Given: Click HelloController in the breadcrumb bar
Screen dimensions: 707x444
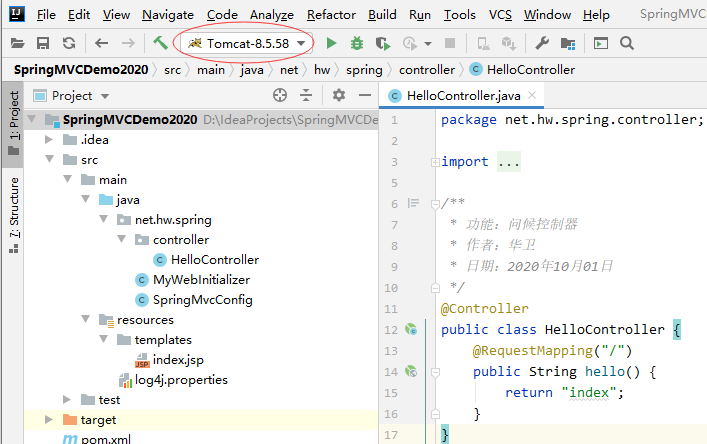Looking at the screenshot, I should coord(522,70).
